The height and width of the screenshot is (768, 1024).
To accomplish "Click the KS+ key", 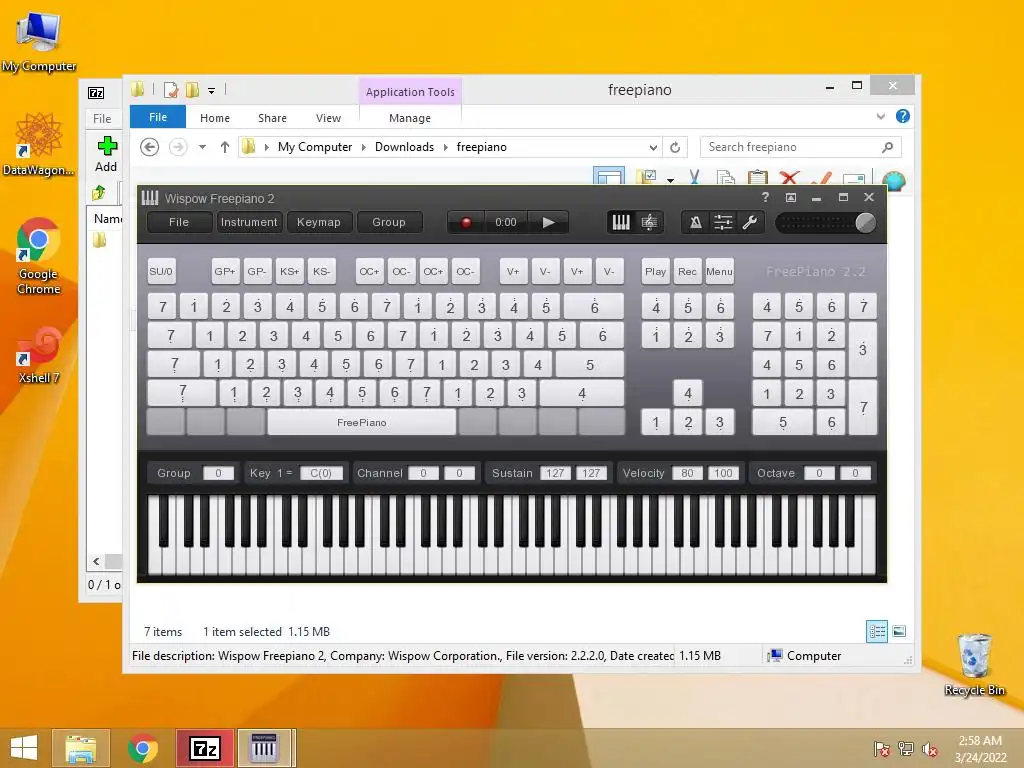I will [x=289, y=272].
